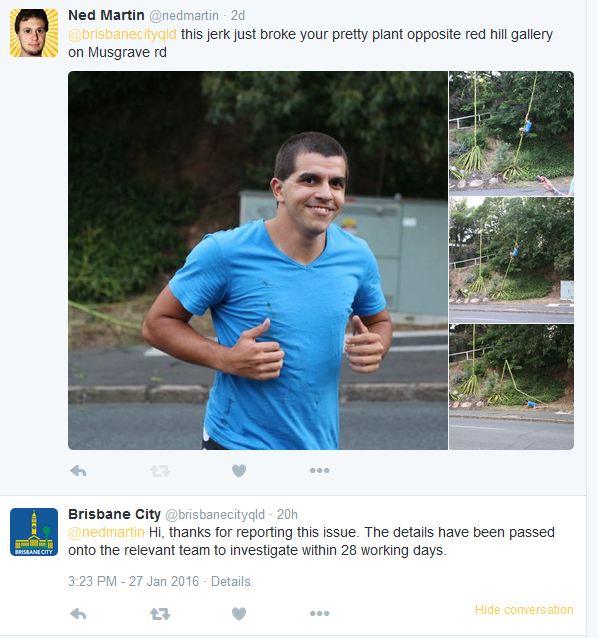
Task: Open @nedmartin mention in Brisbane City reply
Action: coord(106,532)
